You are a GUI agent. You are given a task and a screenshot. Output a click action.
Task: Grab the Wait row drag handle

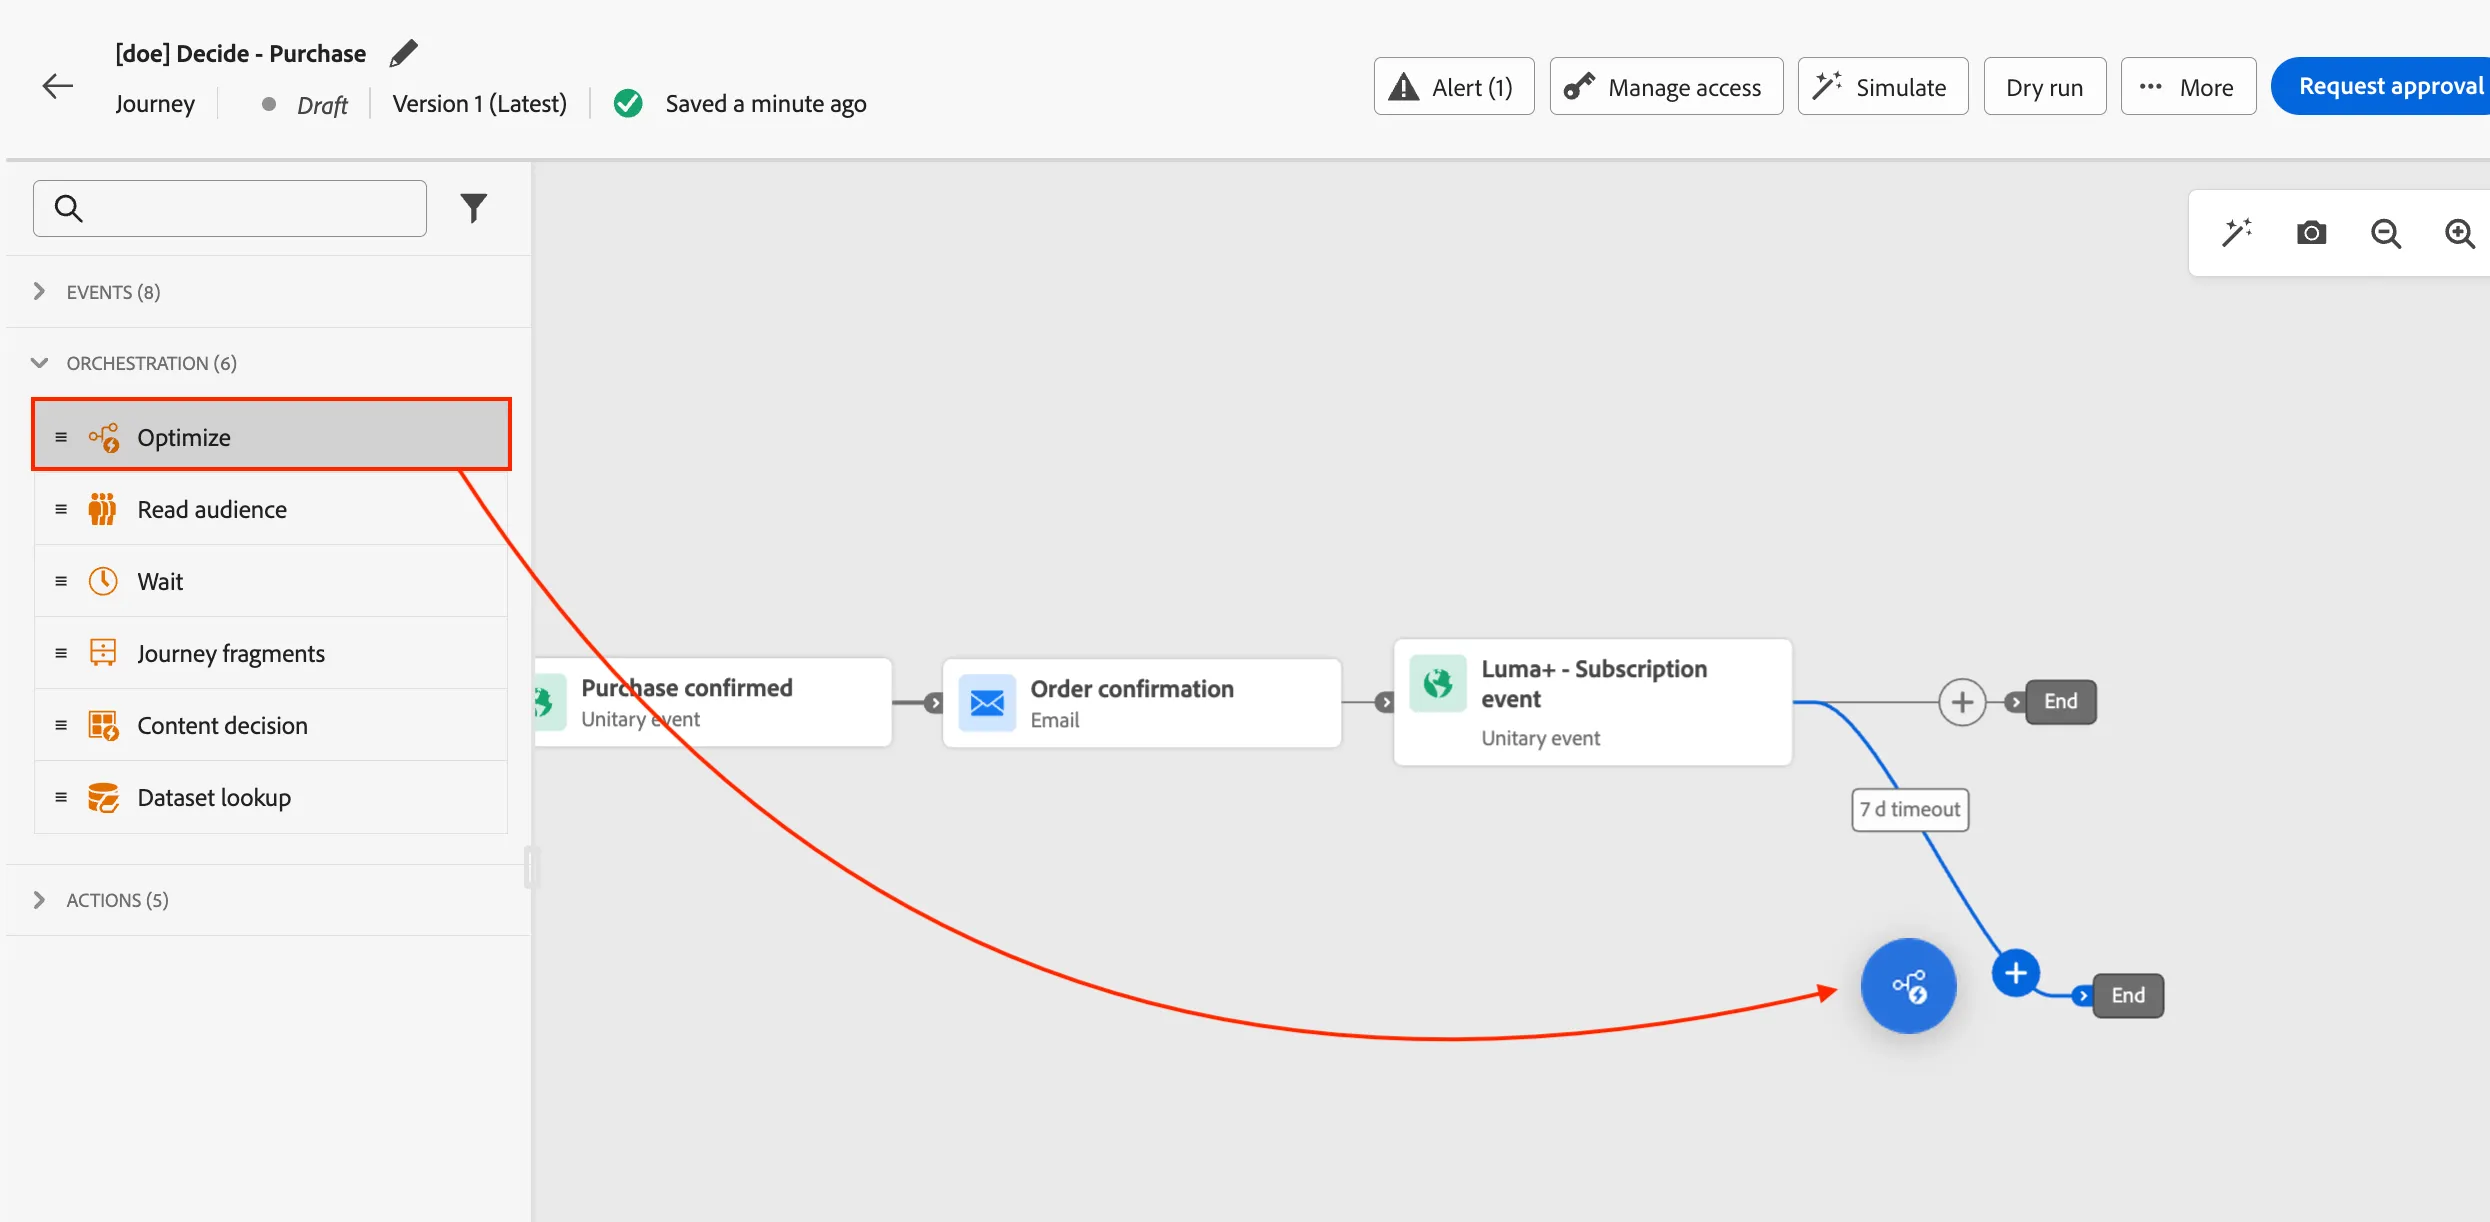[61, 581]
